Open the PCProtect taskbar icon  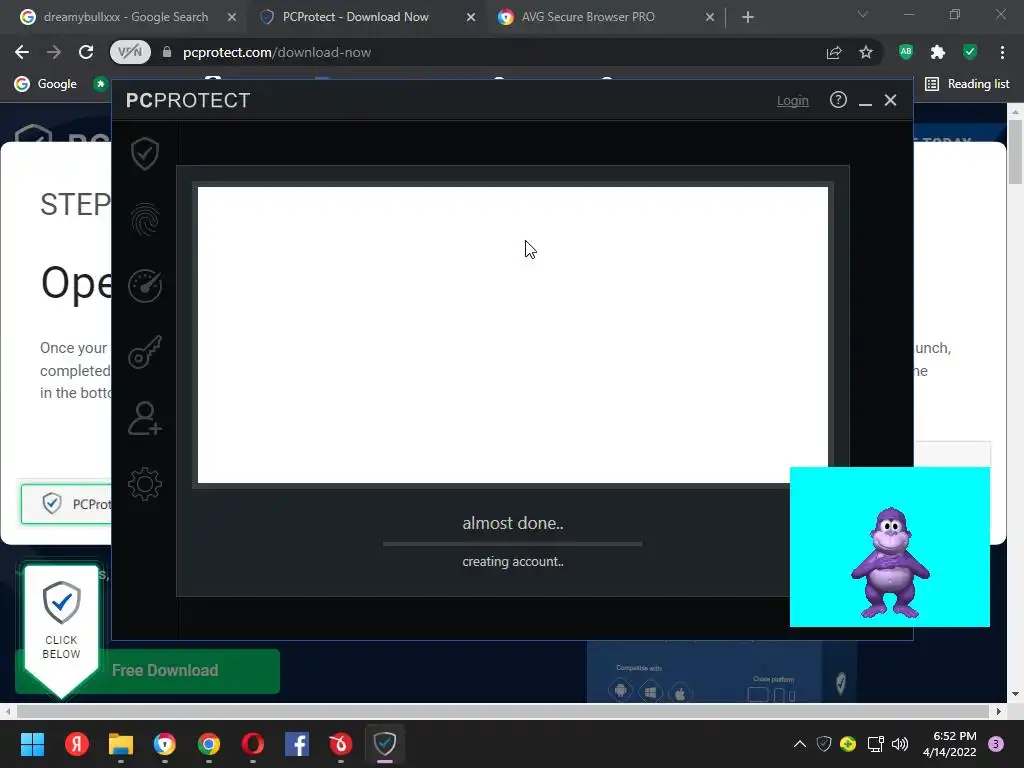pos(385,744)
